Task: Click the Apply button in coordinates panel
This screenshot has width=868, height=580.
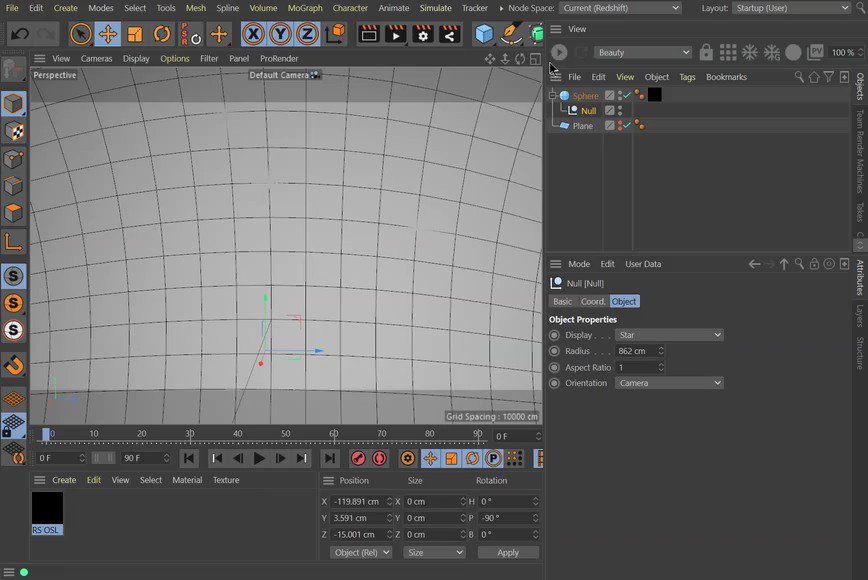Action: 508,552
